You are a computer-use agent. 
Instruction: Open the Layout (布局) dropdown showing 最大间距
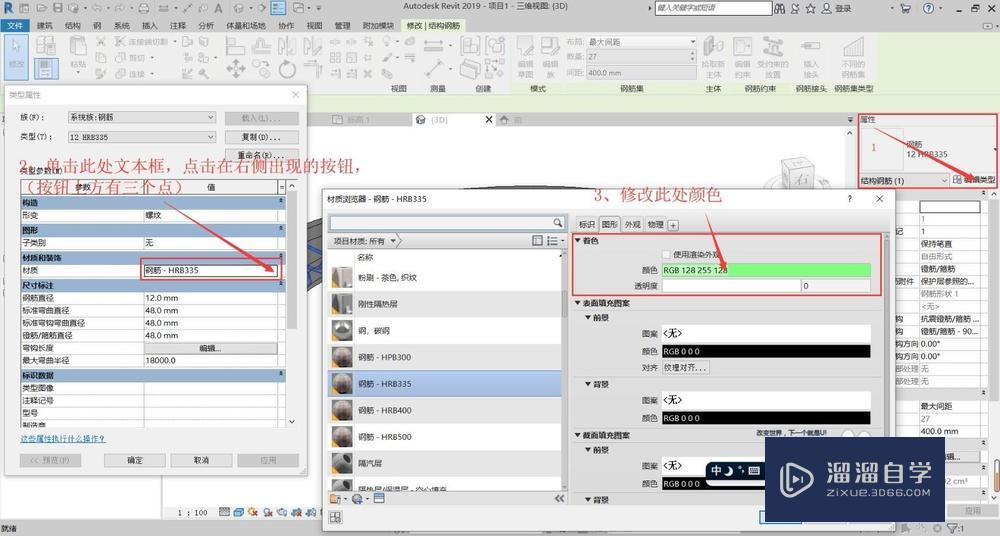(x=641, y=41)
